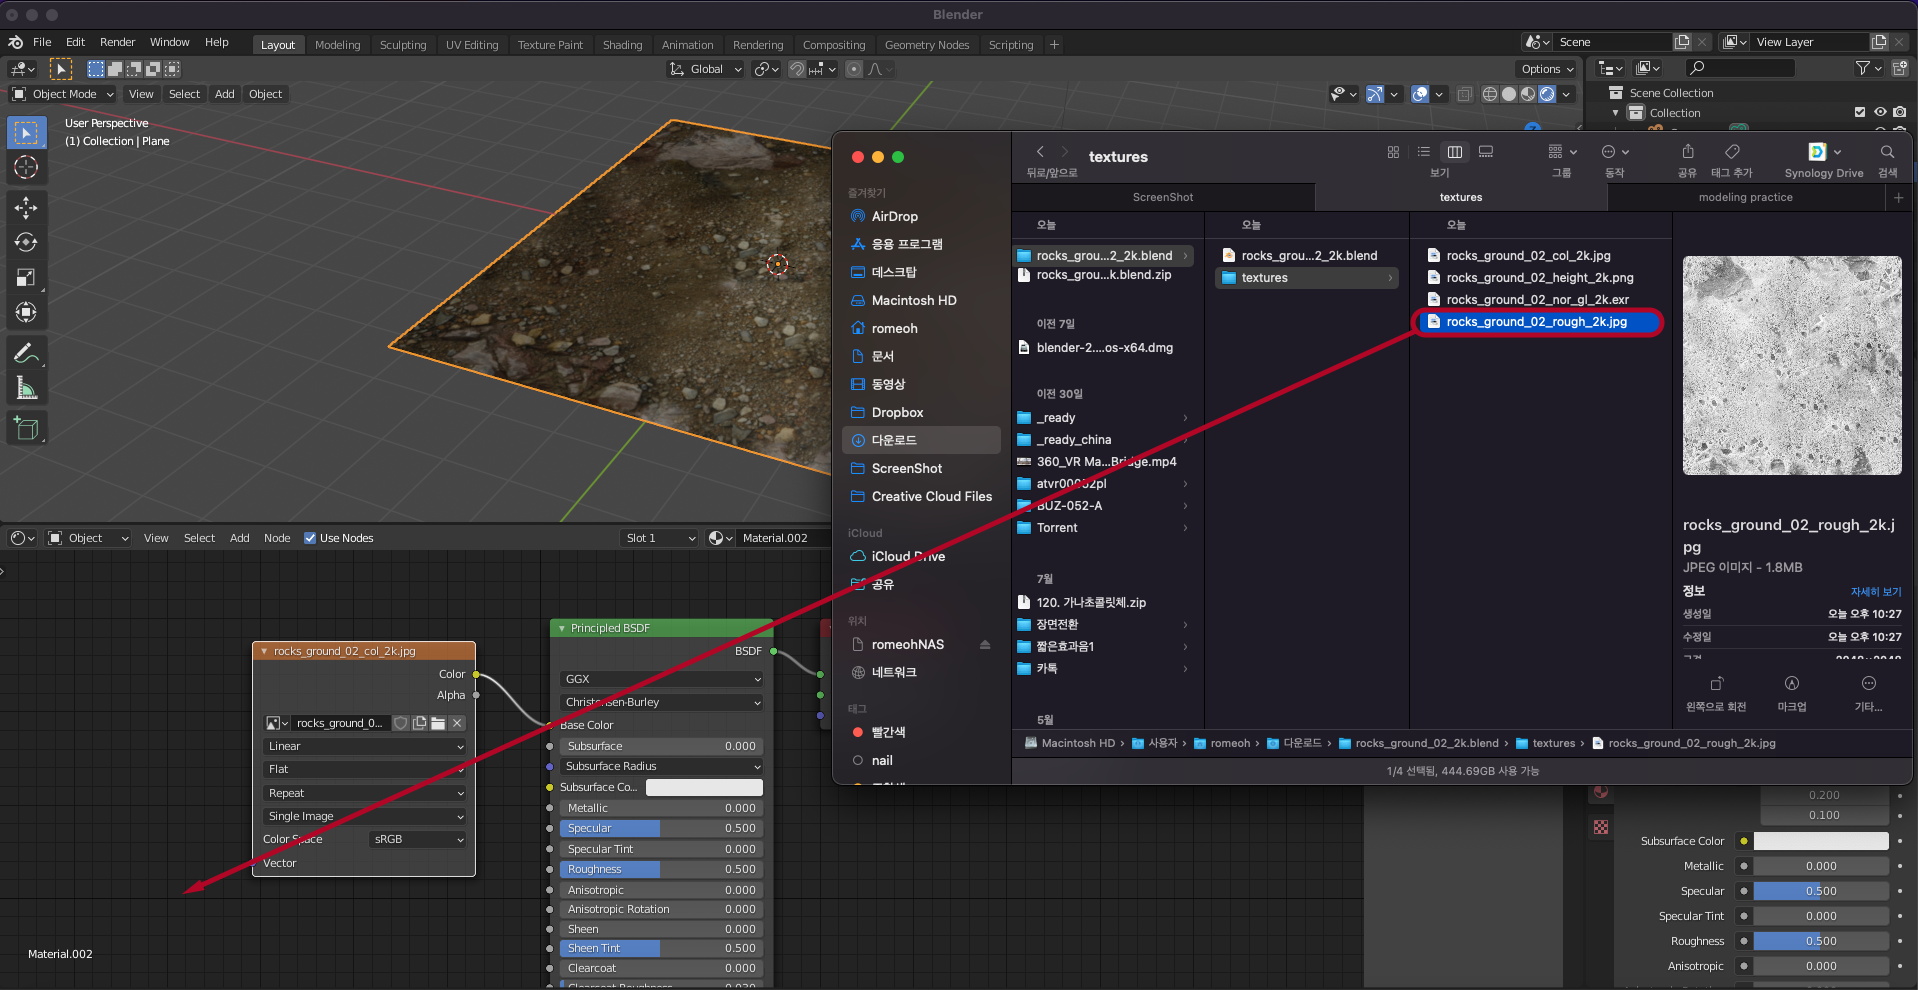
Task: Select rocks_ground_02_col_2k.jpg file in Finder
Action: pyautogui.click(x=1527, y=256)
